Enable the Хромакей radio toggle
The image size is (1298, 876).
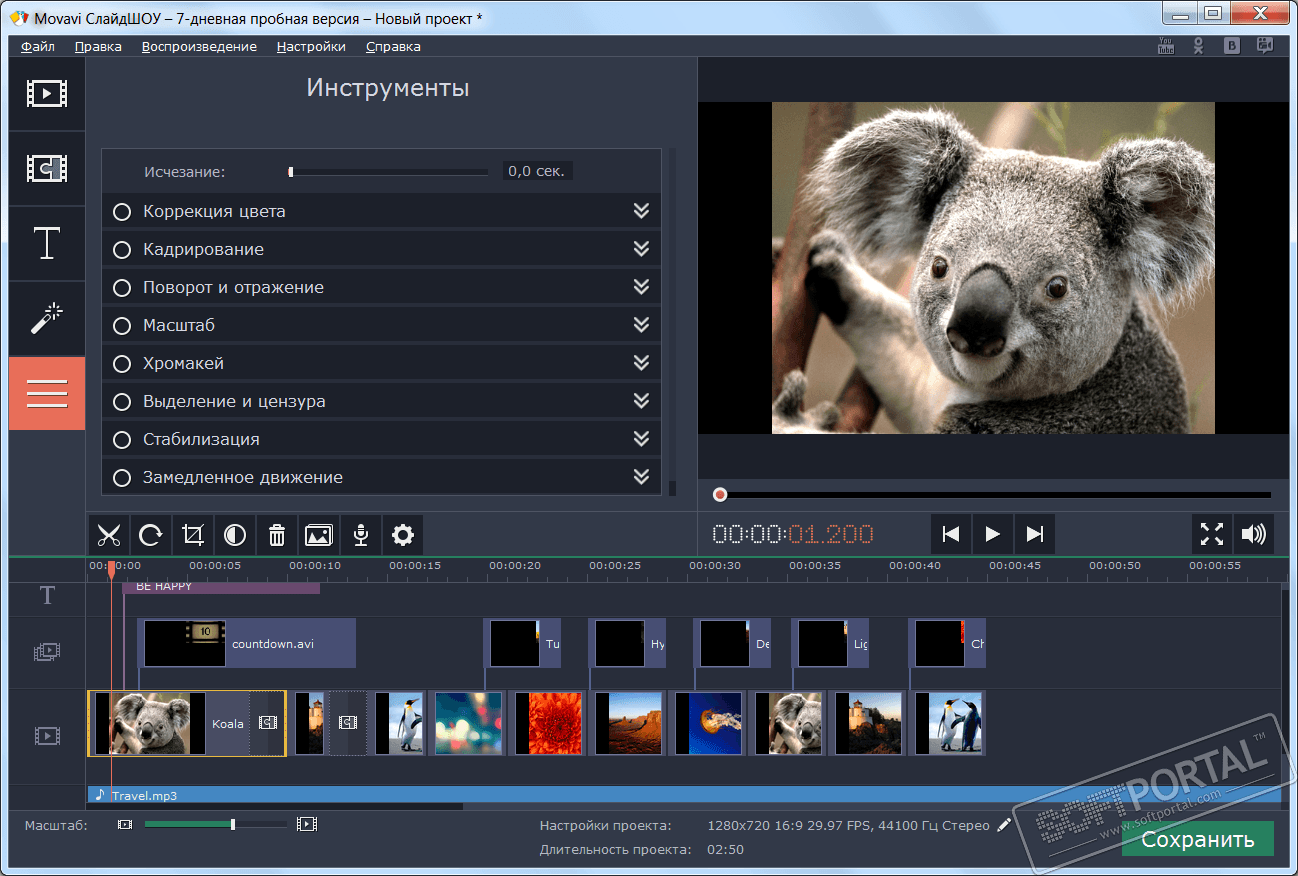pyautogui.click(x=122, y=364)
